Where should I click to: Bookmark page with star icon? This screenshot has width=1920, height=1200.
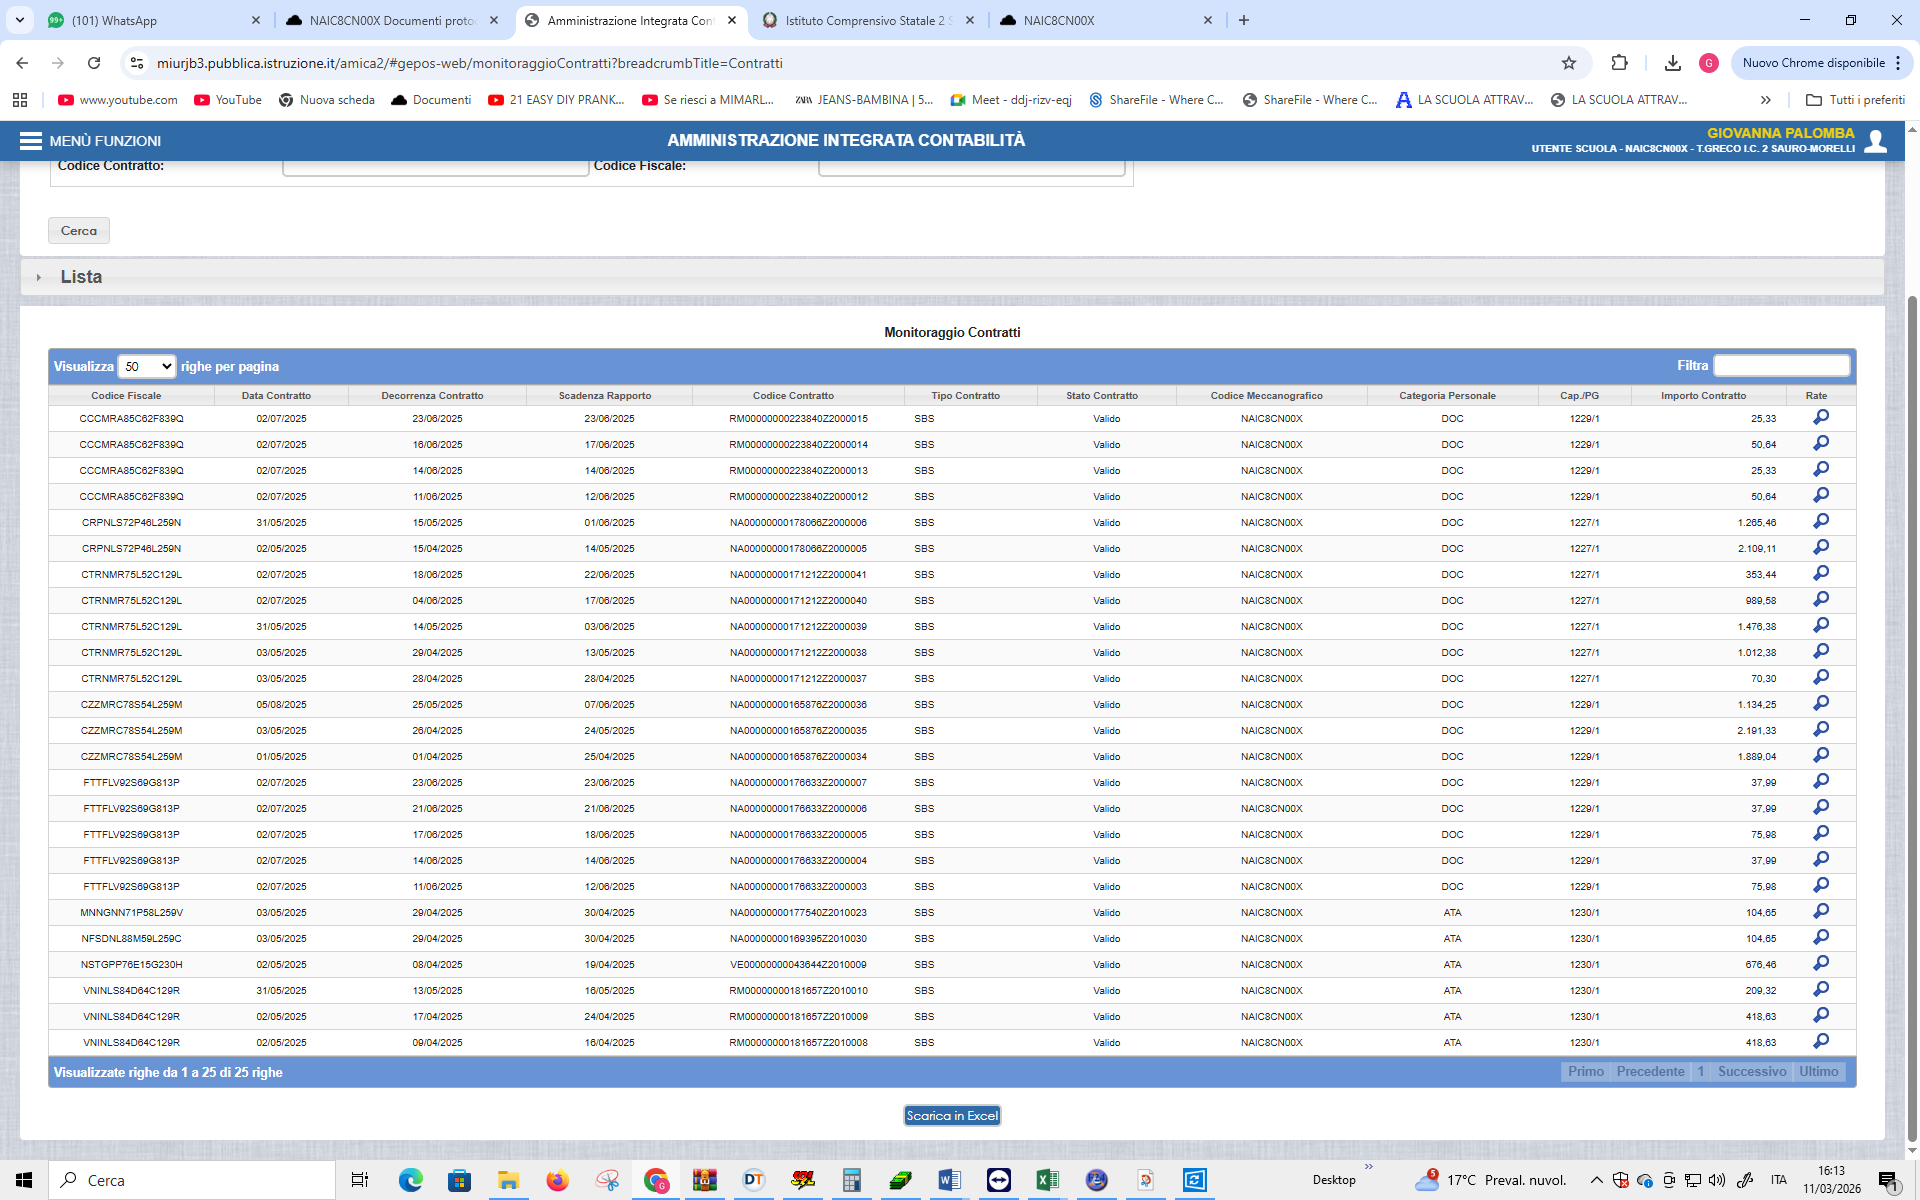(1569, 63)
